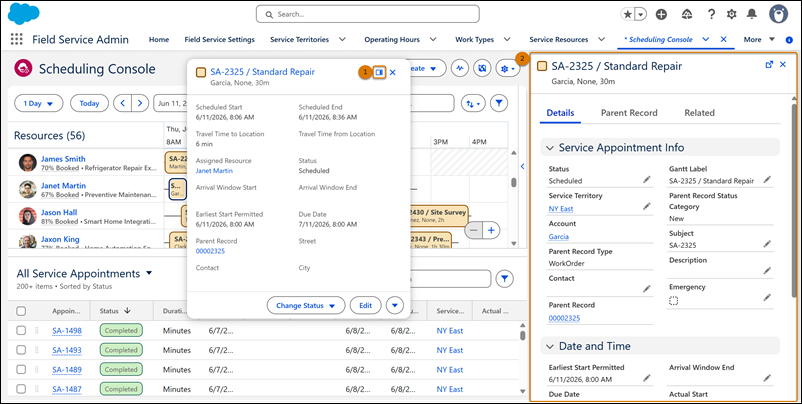Switch to the Parent Record tab

[x=629, y=113]
